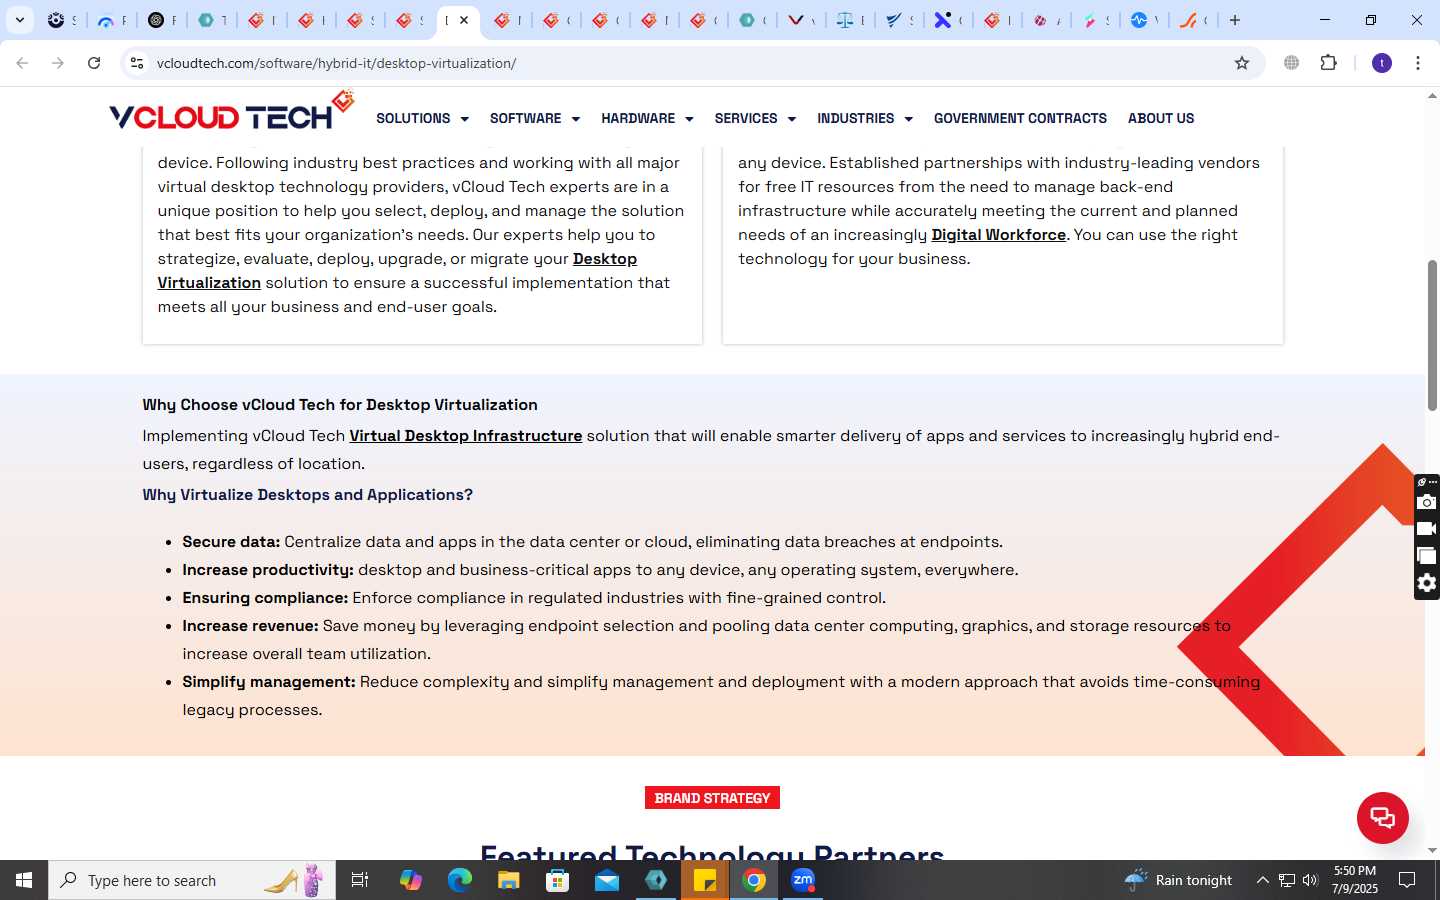Expand the SOFTWARE dropdown
This screenshot has height=900, width=1440.
point(535,118)
